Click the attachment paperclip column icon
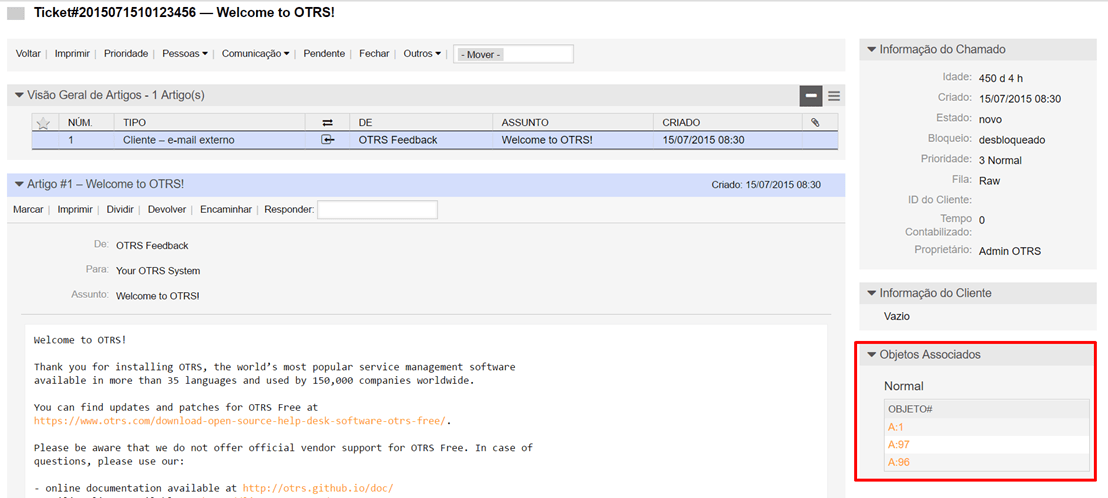This screenshot has height=498, width=1108. 815,122
